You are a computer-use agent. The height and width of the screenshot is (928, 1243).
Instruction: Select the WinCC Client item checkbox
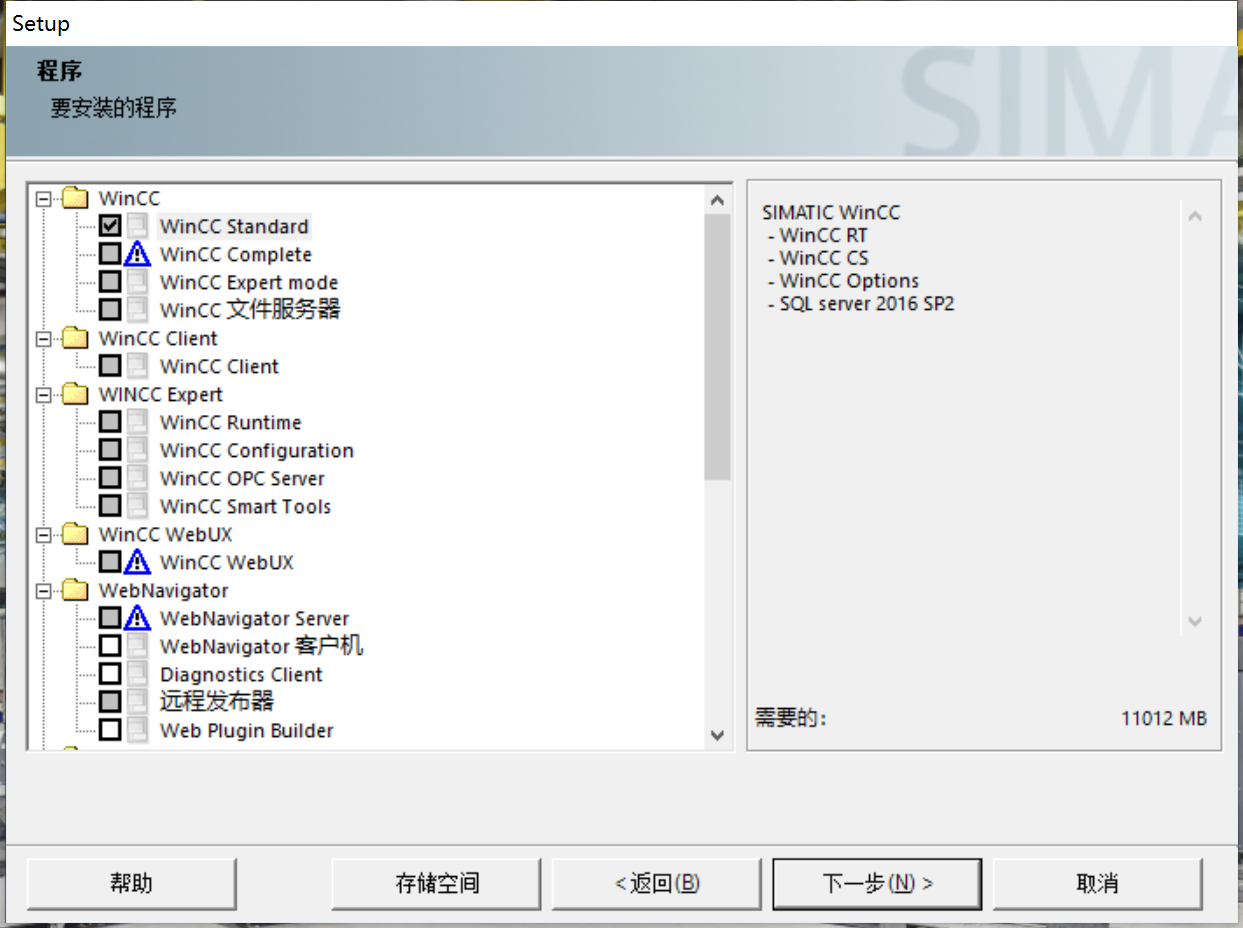tap(110, 366)
